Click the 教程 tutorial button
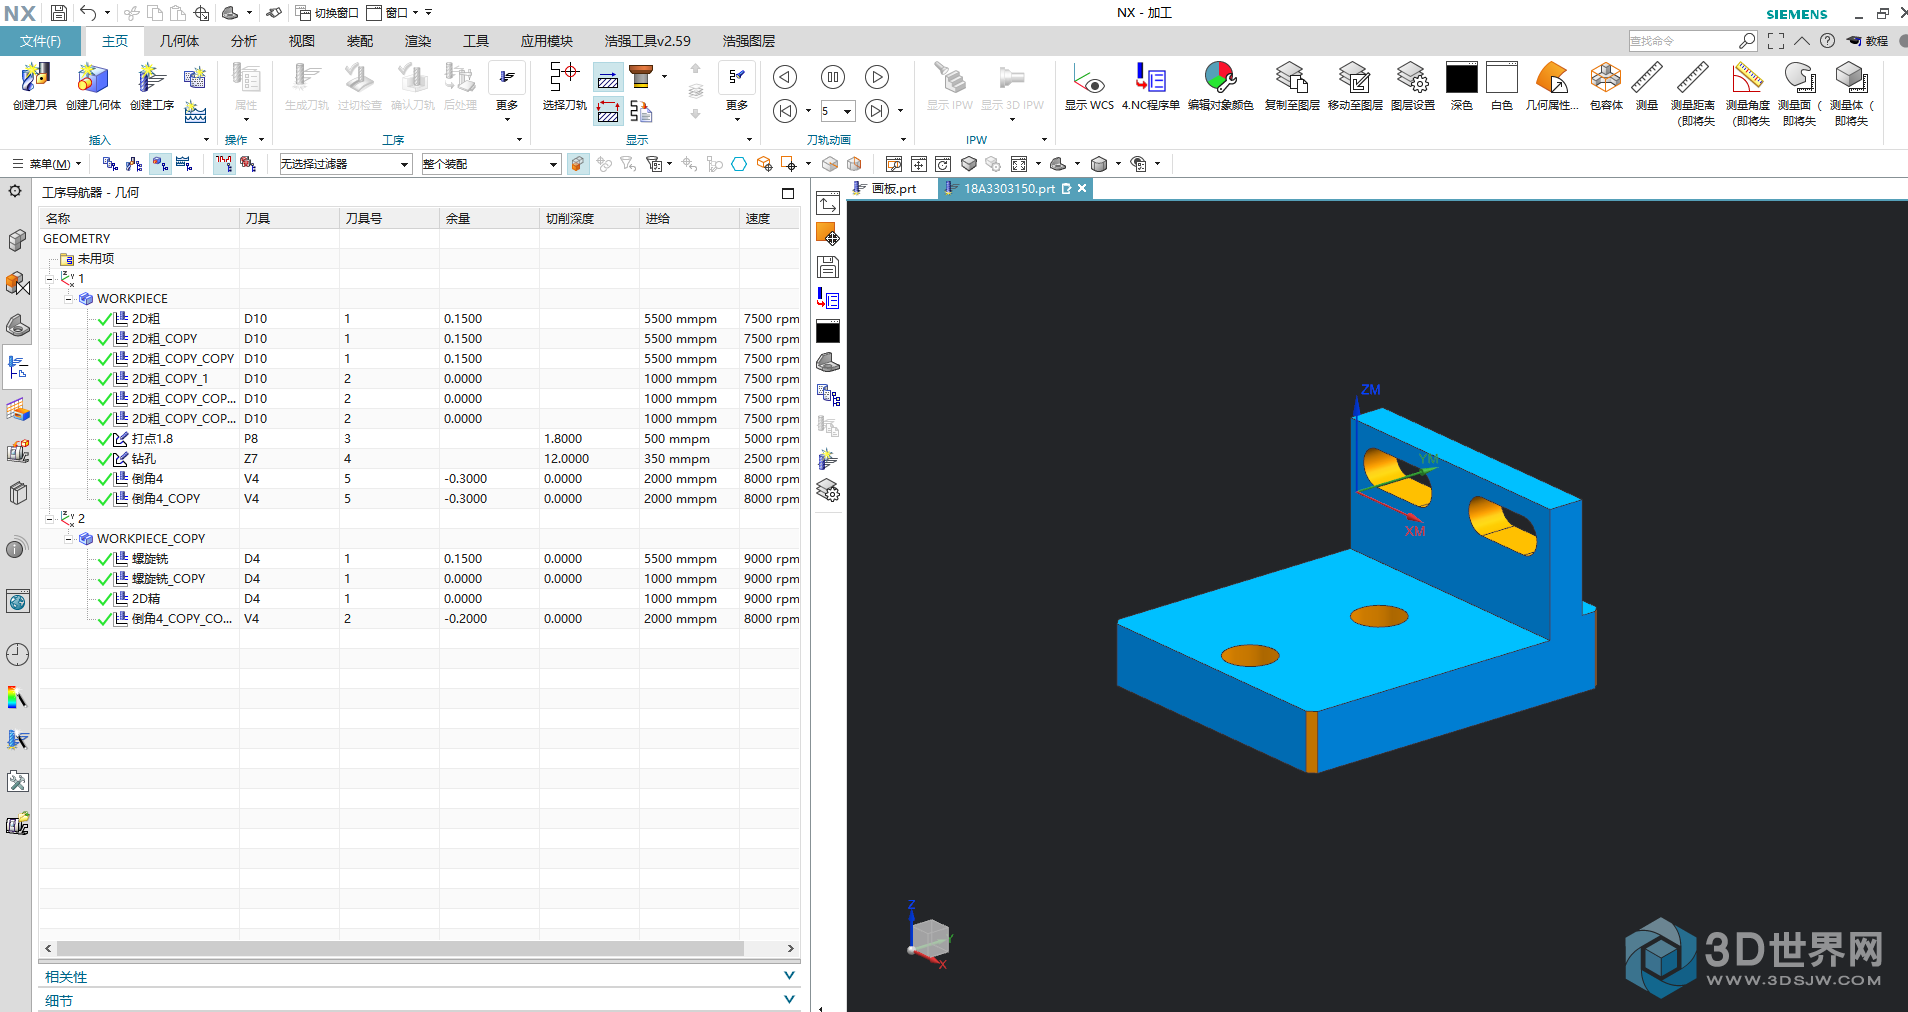This screenshot has width=1908, height=1012. point(1867,41)
